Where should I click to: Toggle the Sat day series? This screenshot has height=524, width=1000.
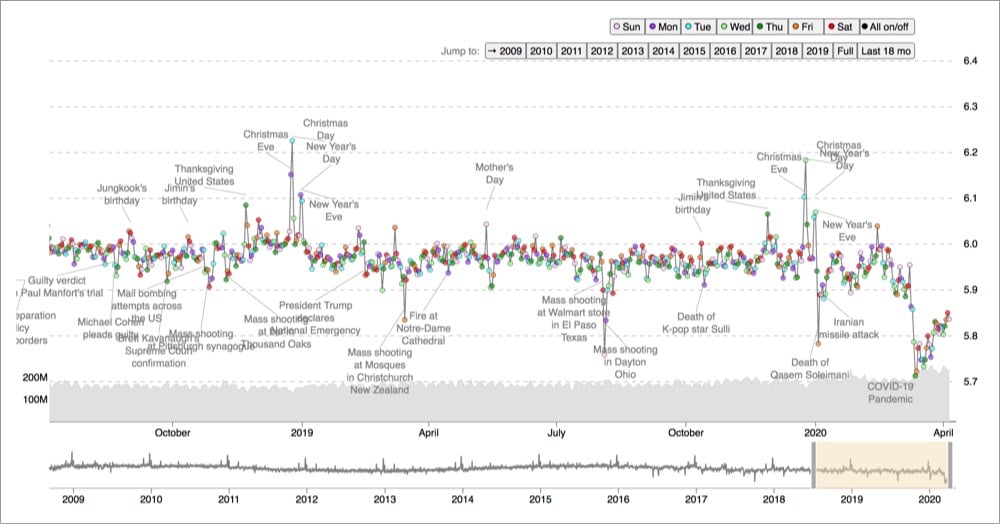point(841,27)
